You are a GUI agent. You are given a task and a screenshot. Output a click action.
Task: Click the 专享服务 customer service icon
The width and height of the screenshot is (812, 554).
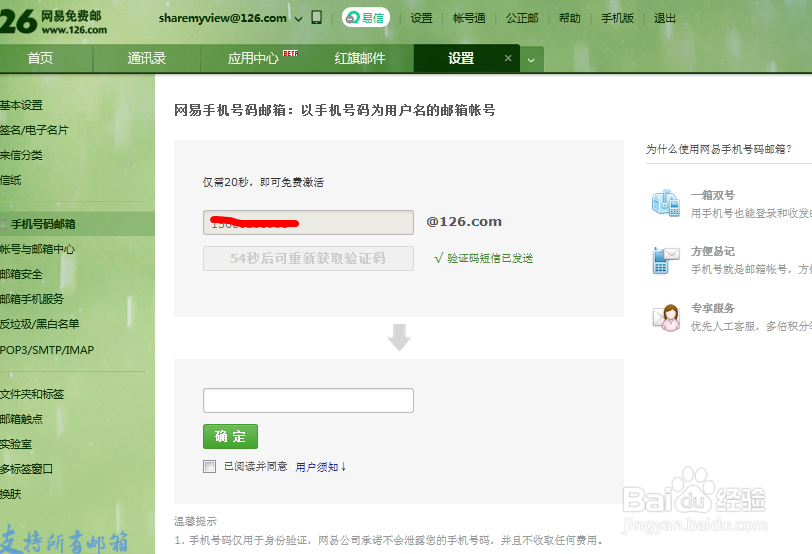(666, 317)
